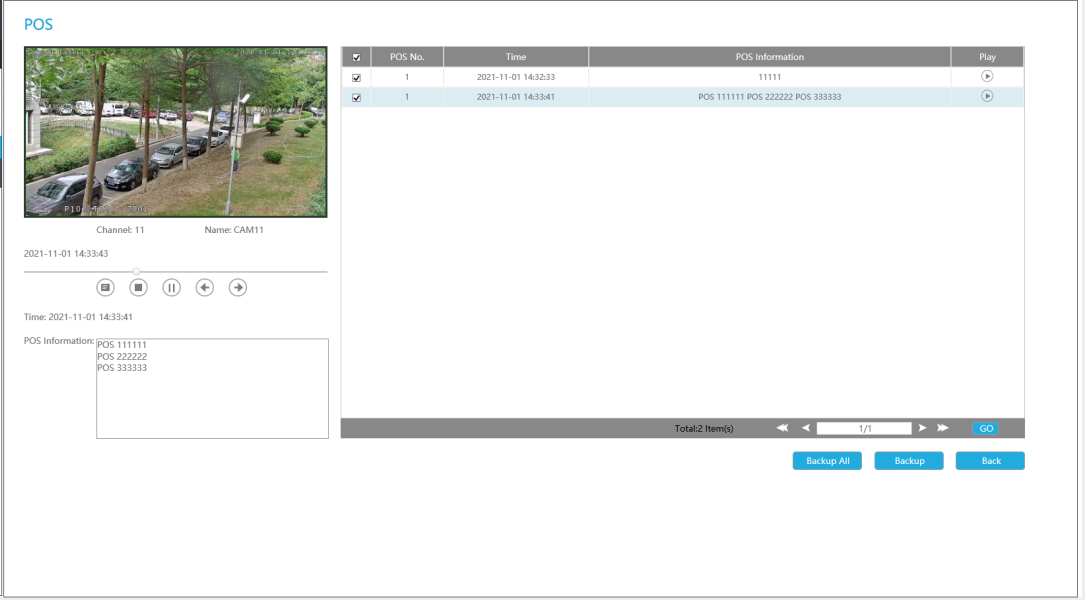Stop the video playback

(x=139, y=288)
